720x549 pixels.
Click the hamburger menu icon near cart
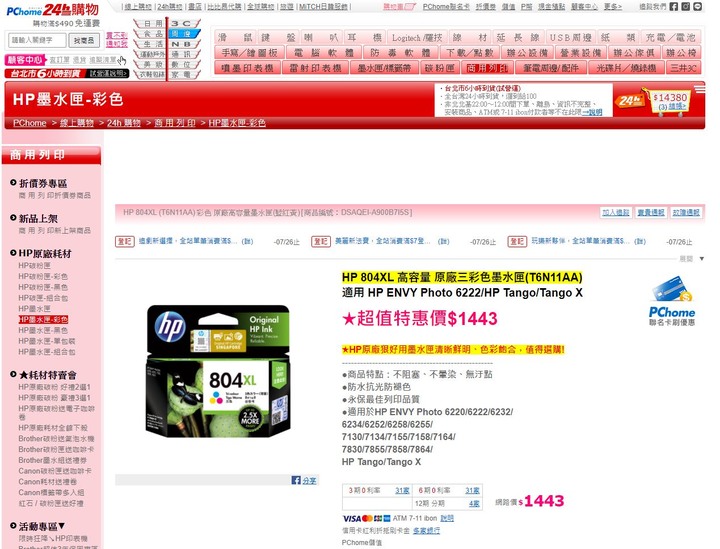tap(699, 88)
